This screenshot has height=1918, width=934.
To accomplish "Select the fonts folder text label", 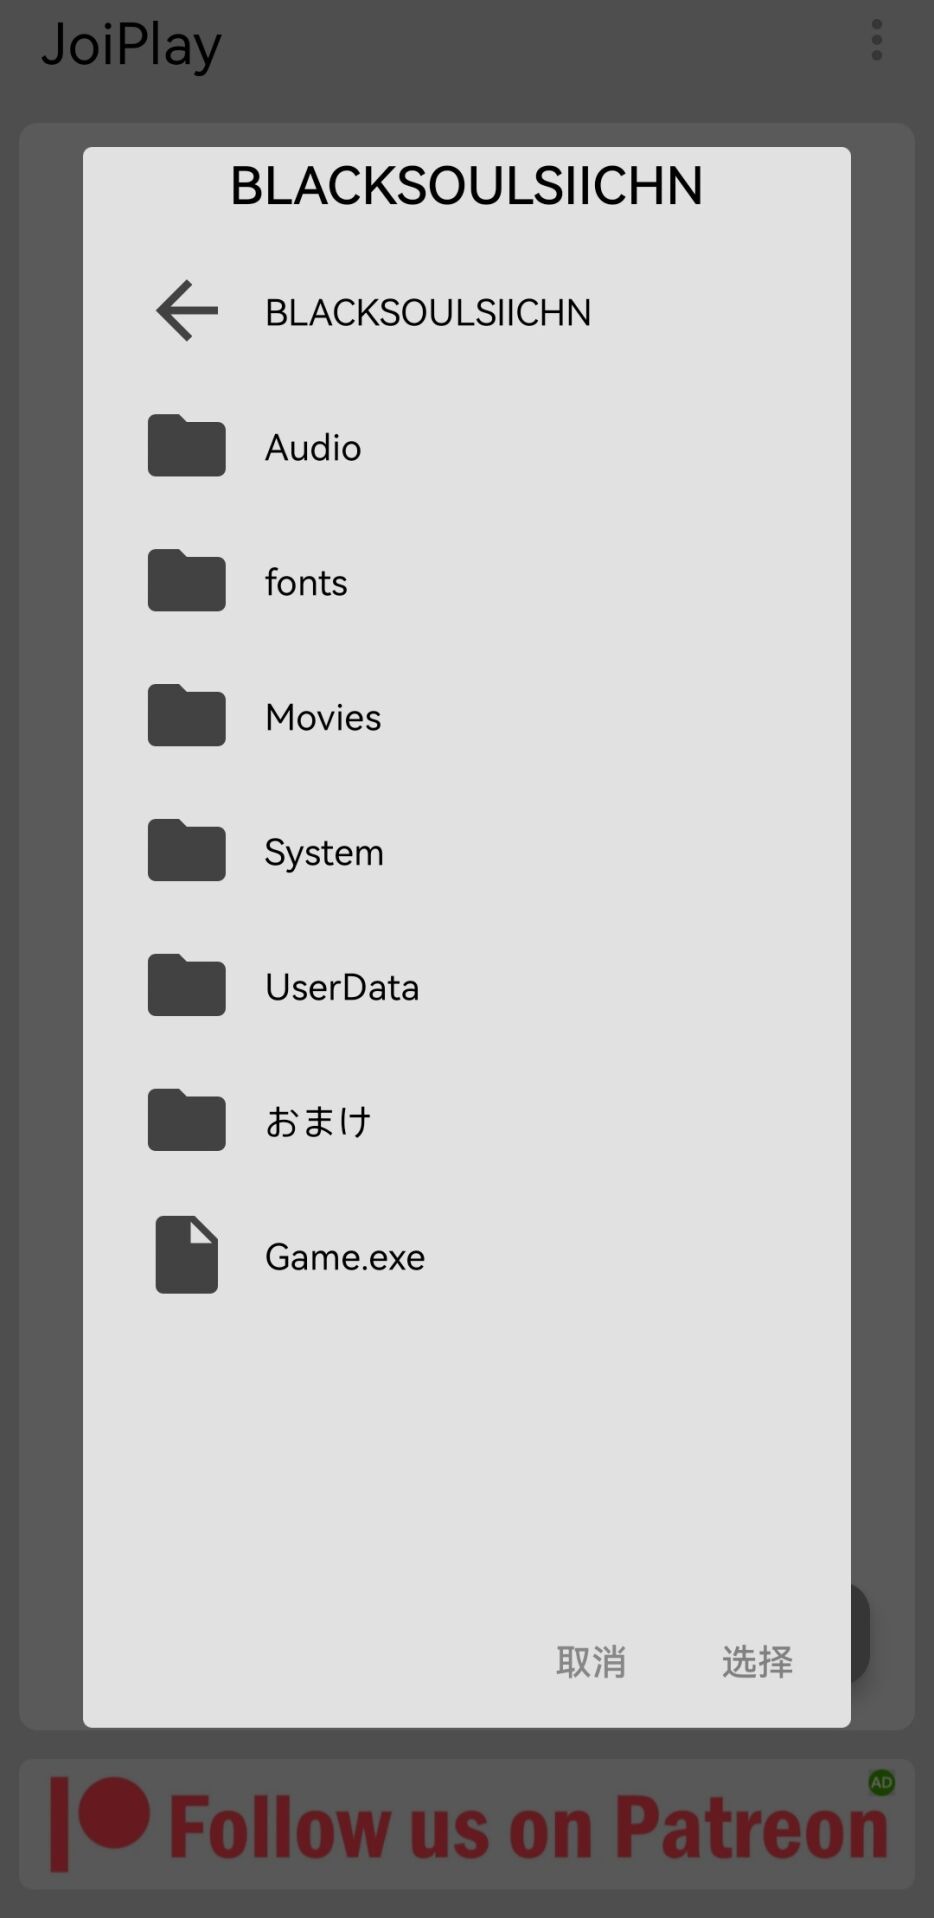I will point(306,583).
